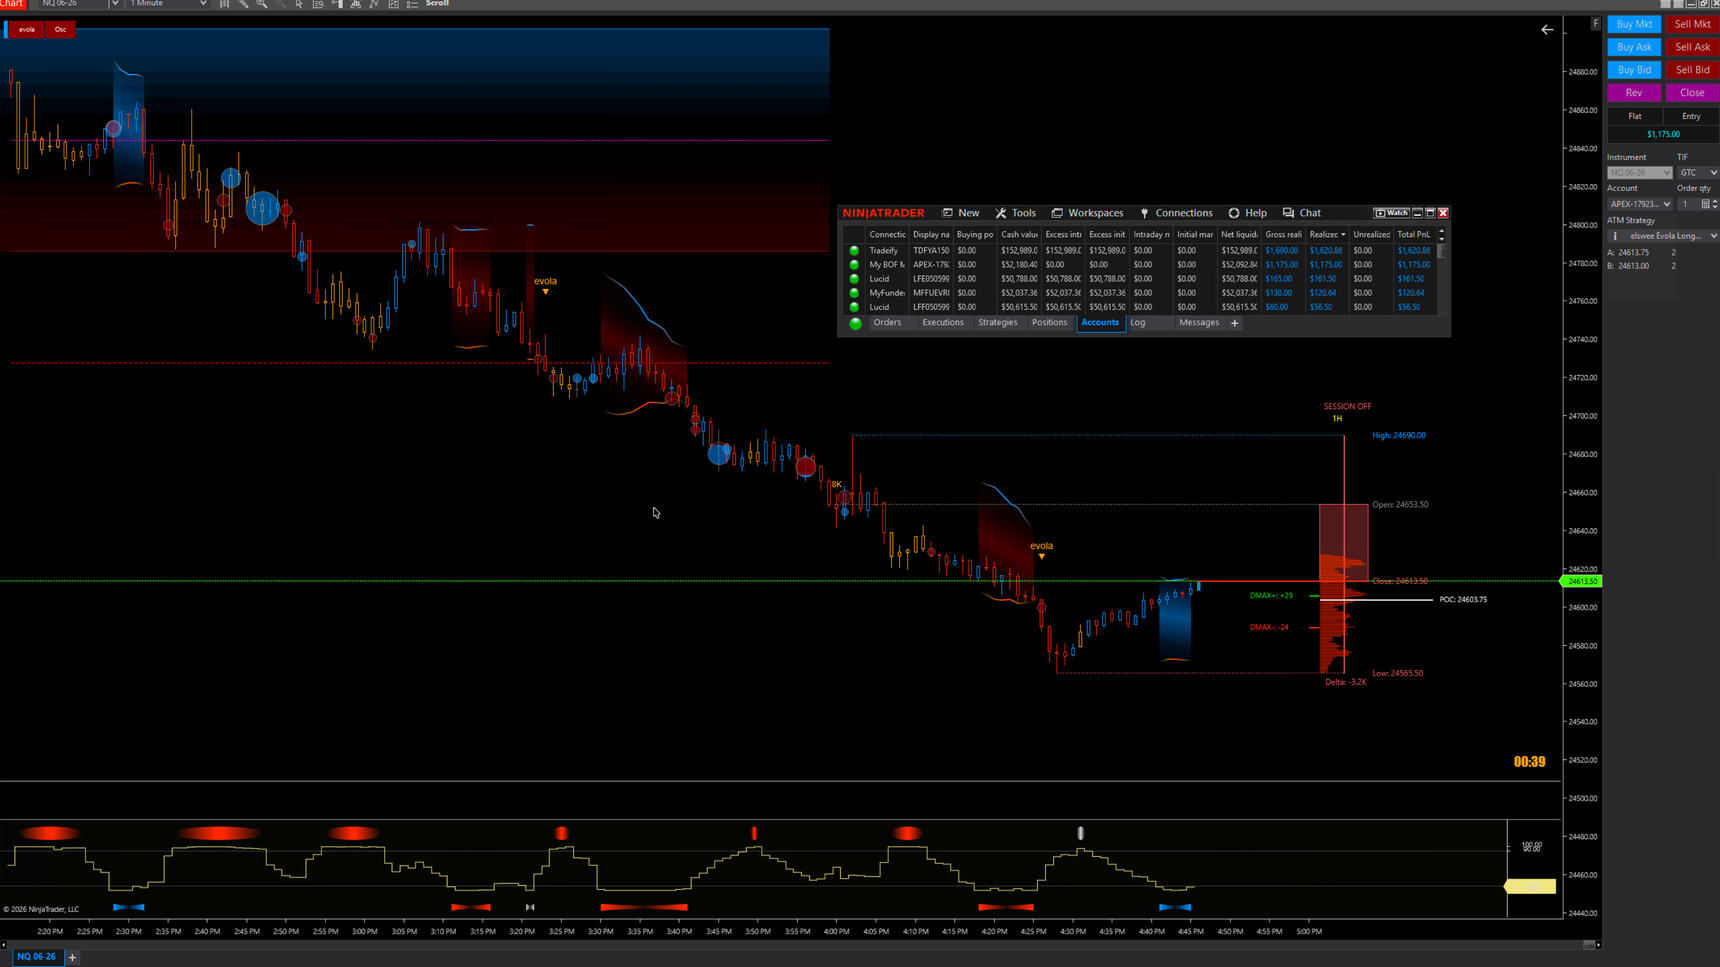Toggle the Osc oscillator button

(60, 29)
